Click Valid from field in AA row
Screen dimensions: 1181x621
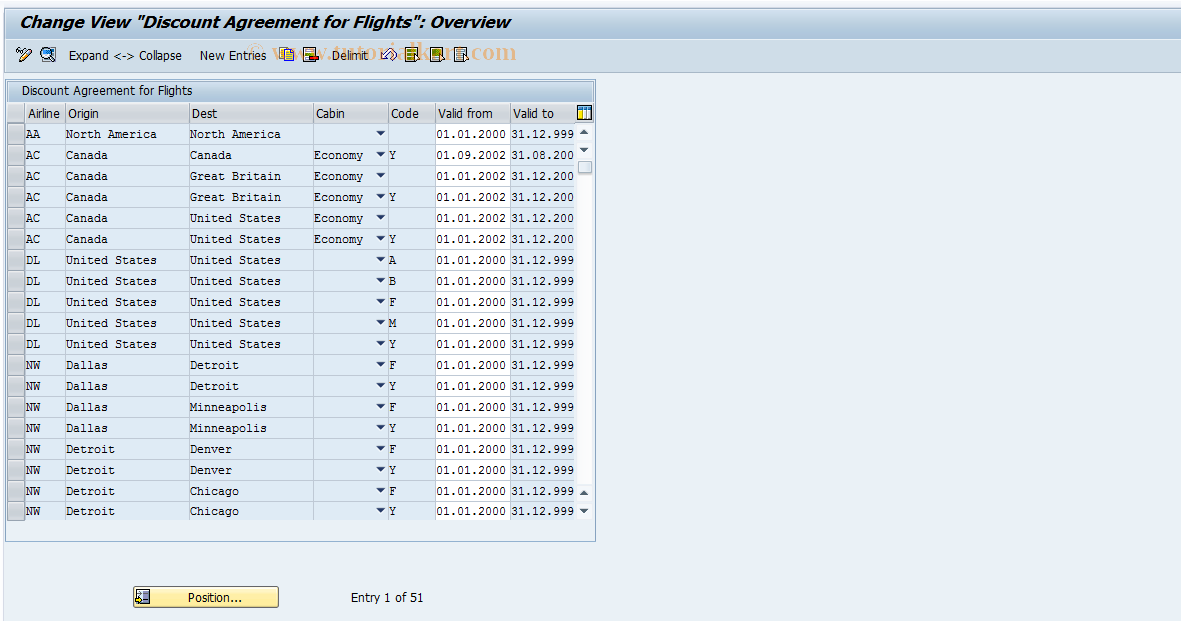(472, 134)
